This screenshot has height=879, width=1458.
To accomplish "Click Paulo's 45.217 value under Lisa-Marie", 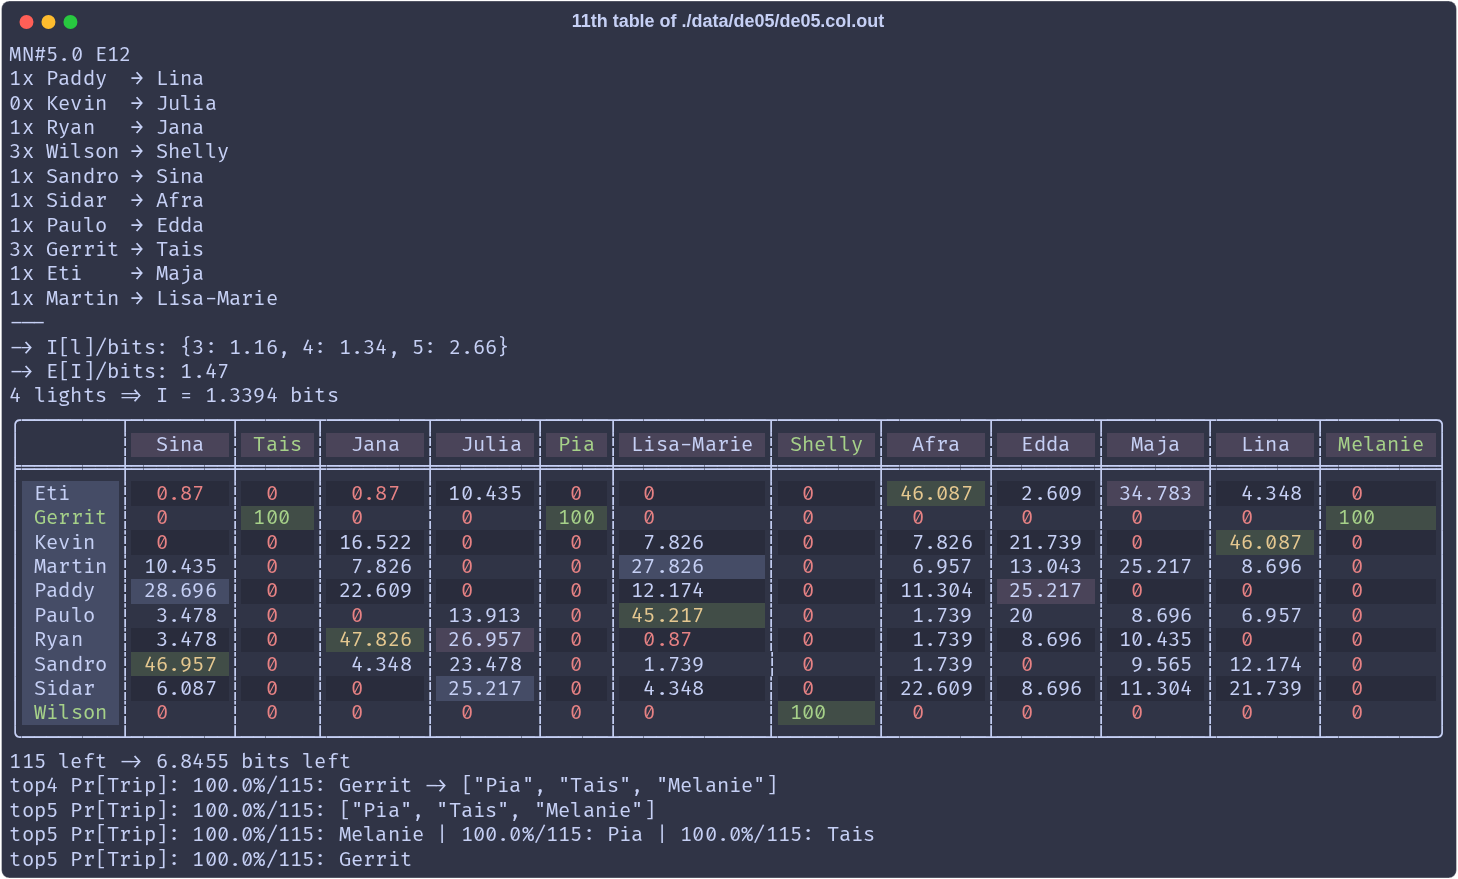I will [x=692, y=615].
